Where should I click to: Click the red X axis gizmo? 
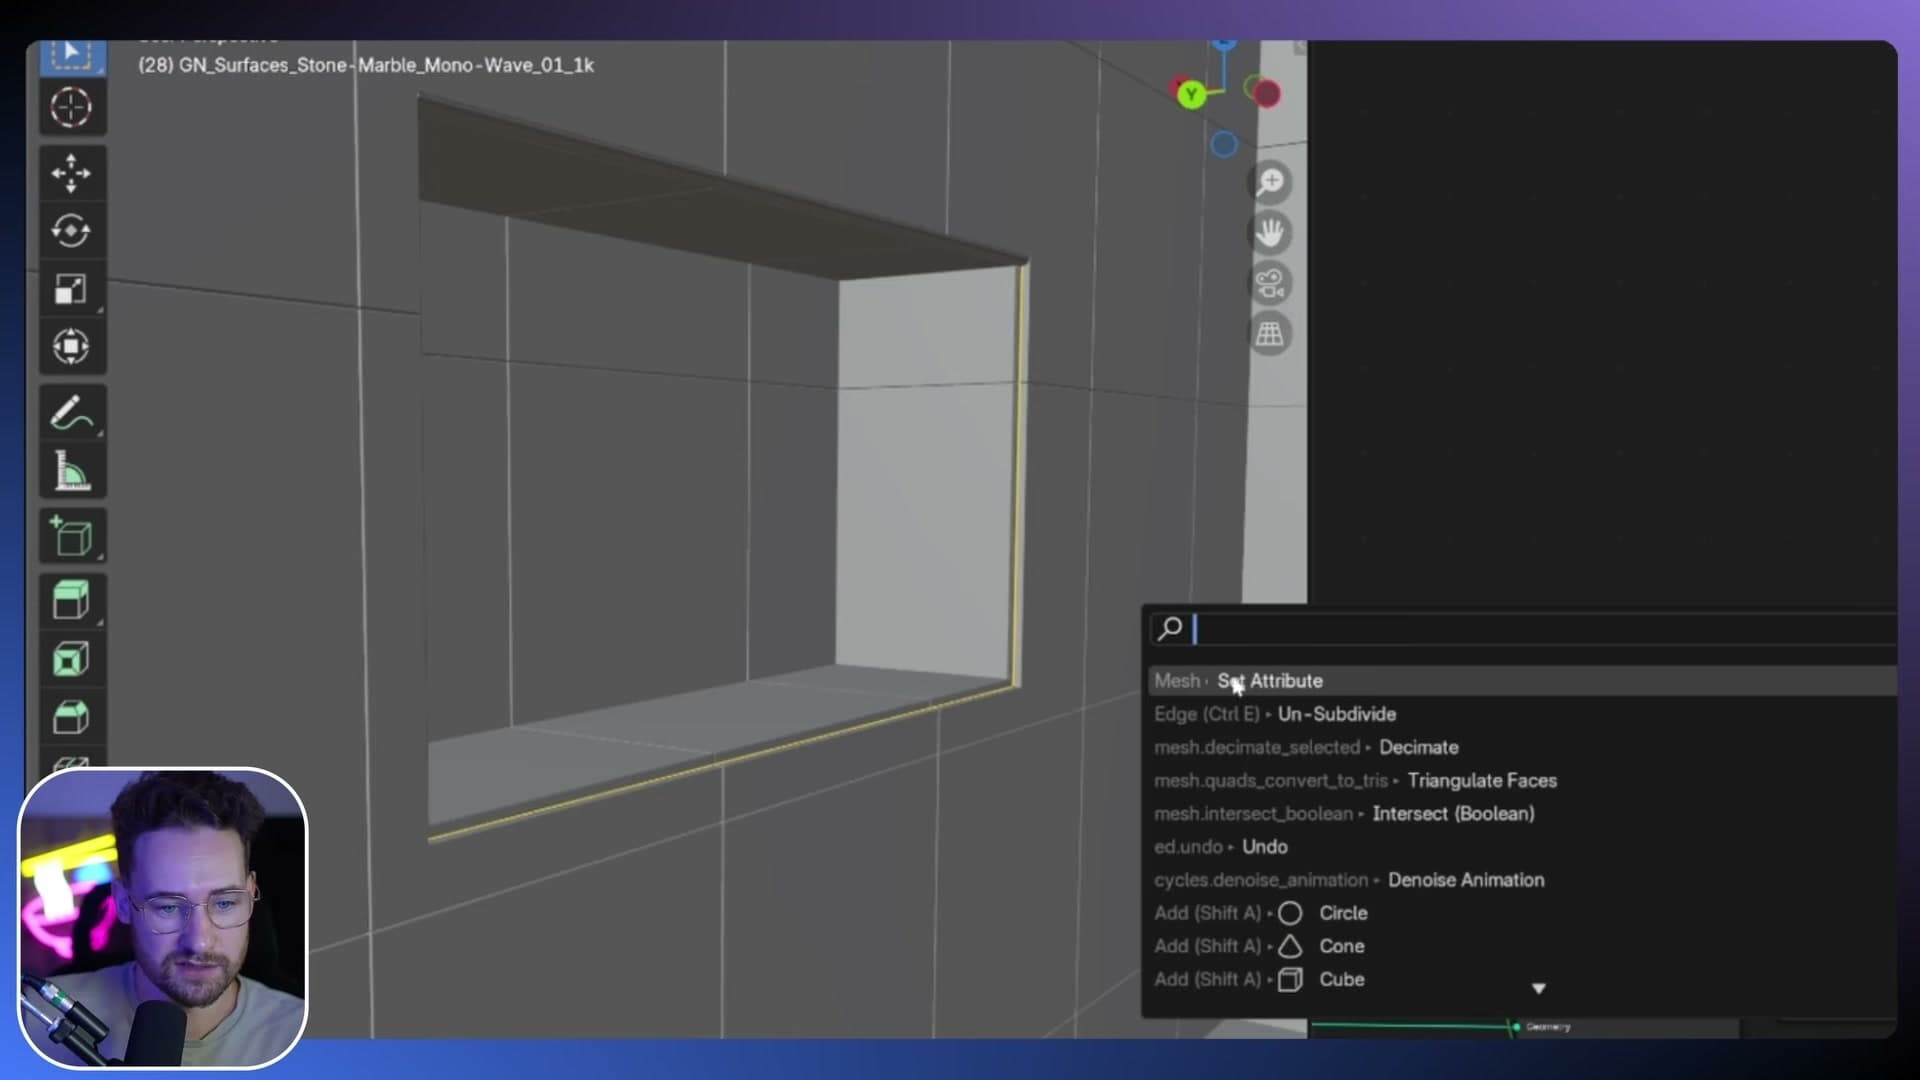(x=1266, y=94)
